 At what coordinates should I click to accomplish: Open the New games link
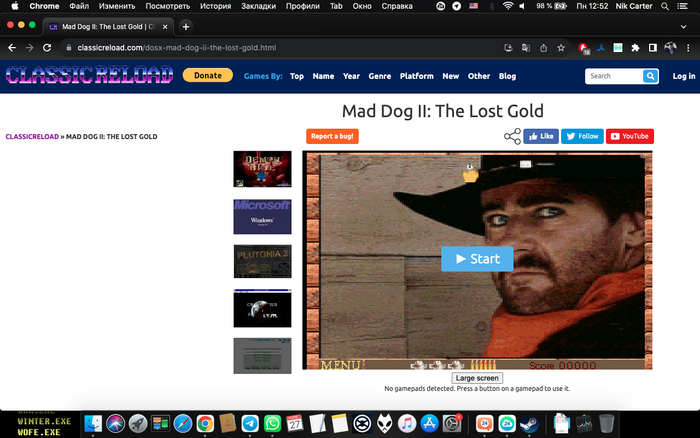(451, 76)
